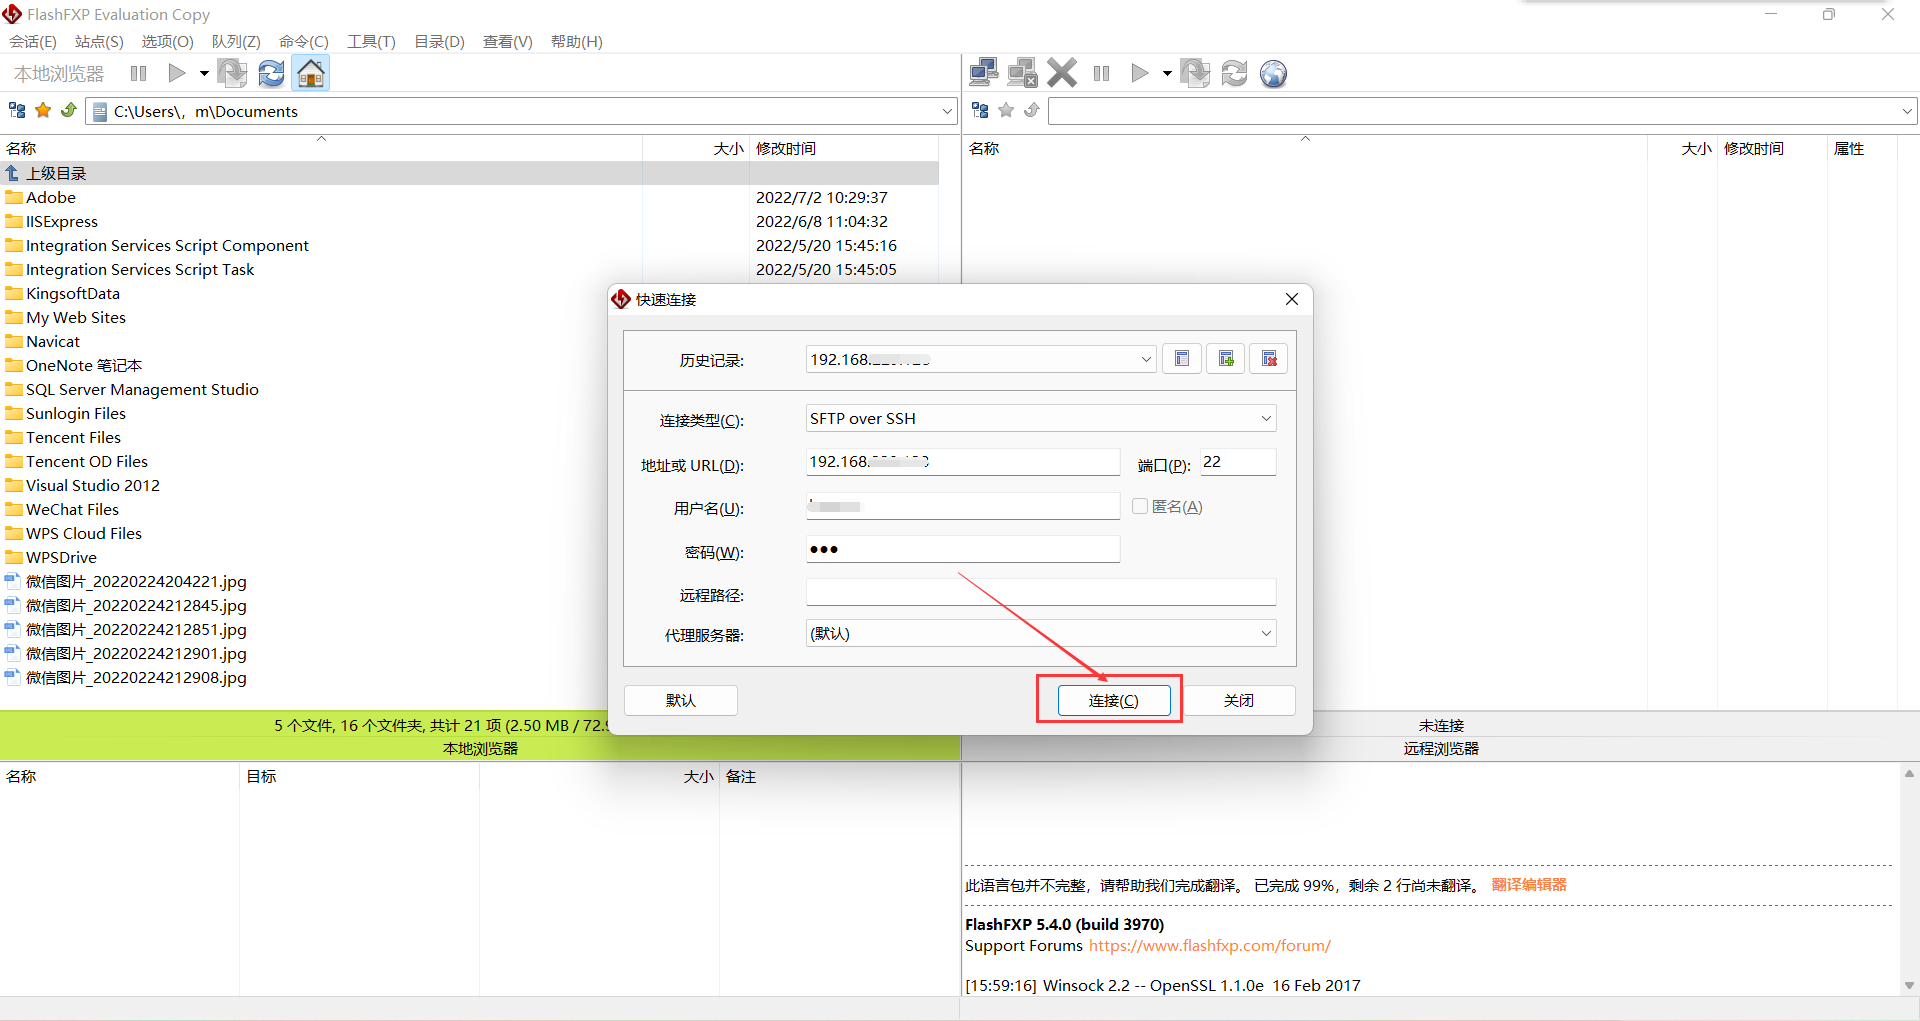Open the 会话(E) menu
Screen dimensions: 1920x1021
(x=33, y=41)
